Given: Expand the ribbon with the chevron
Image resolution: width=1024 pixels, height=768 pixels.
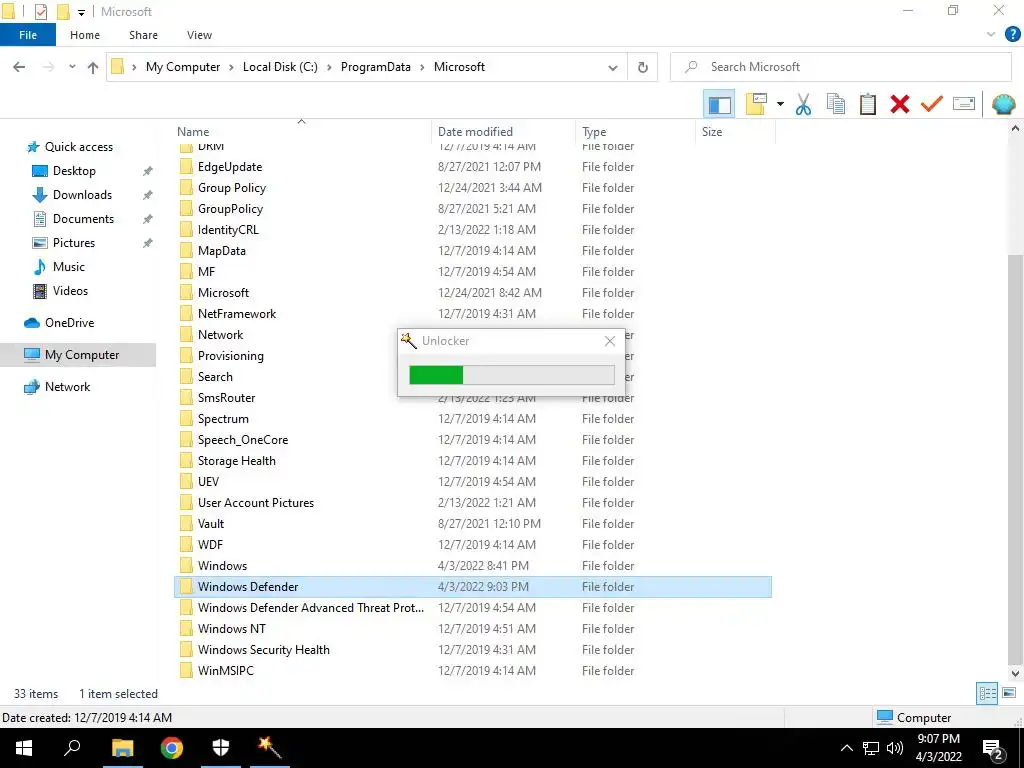Looking at the screenshot, I should pos(990,35).
